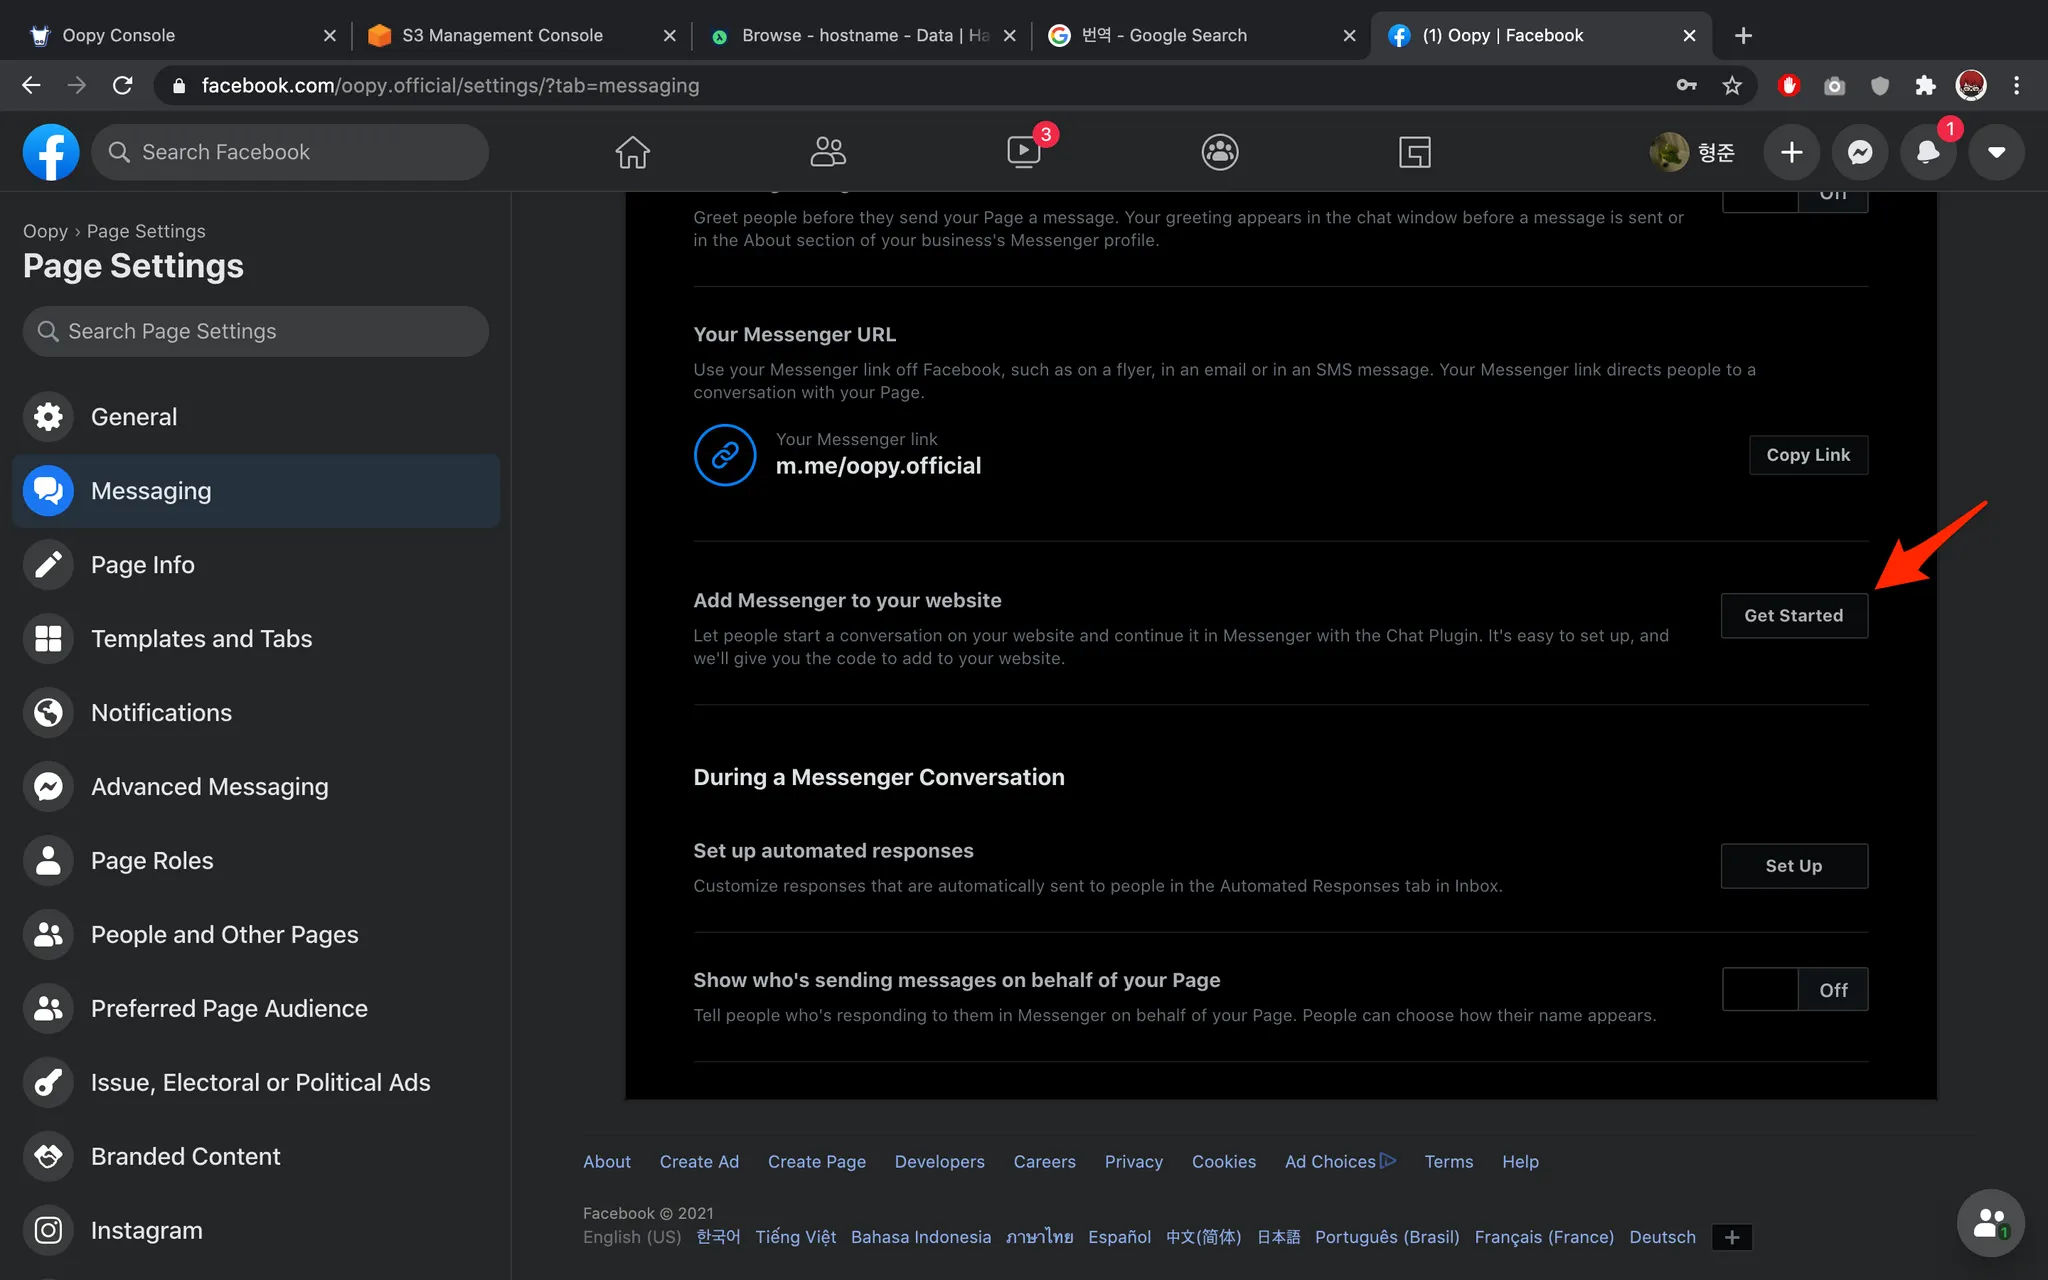This screenshot has width=2048, height=1280.
Task: Select Advanced Messaging in sidebar
Action: coord(209,787)
